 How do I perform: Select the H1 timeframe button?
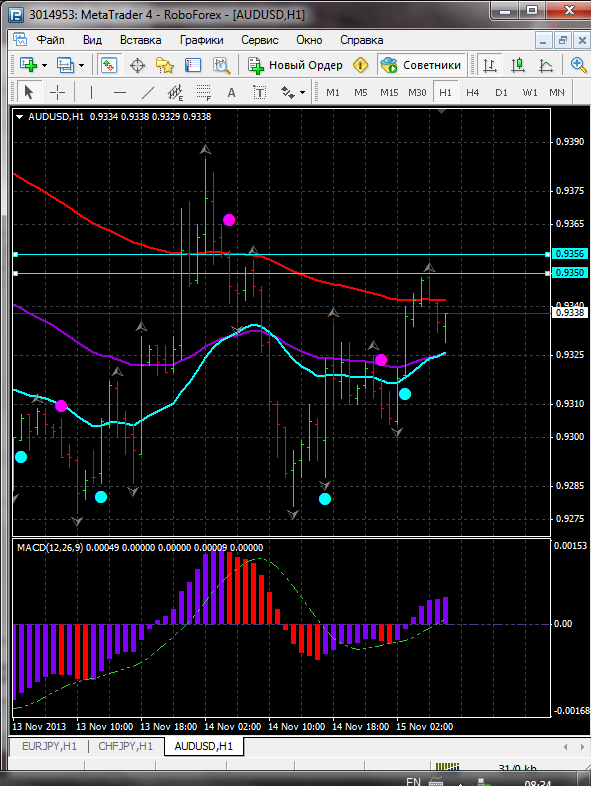click(445, 93)
